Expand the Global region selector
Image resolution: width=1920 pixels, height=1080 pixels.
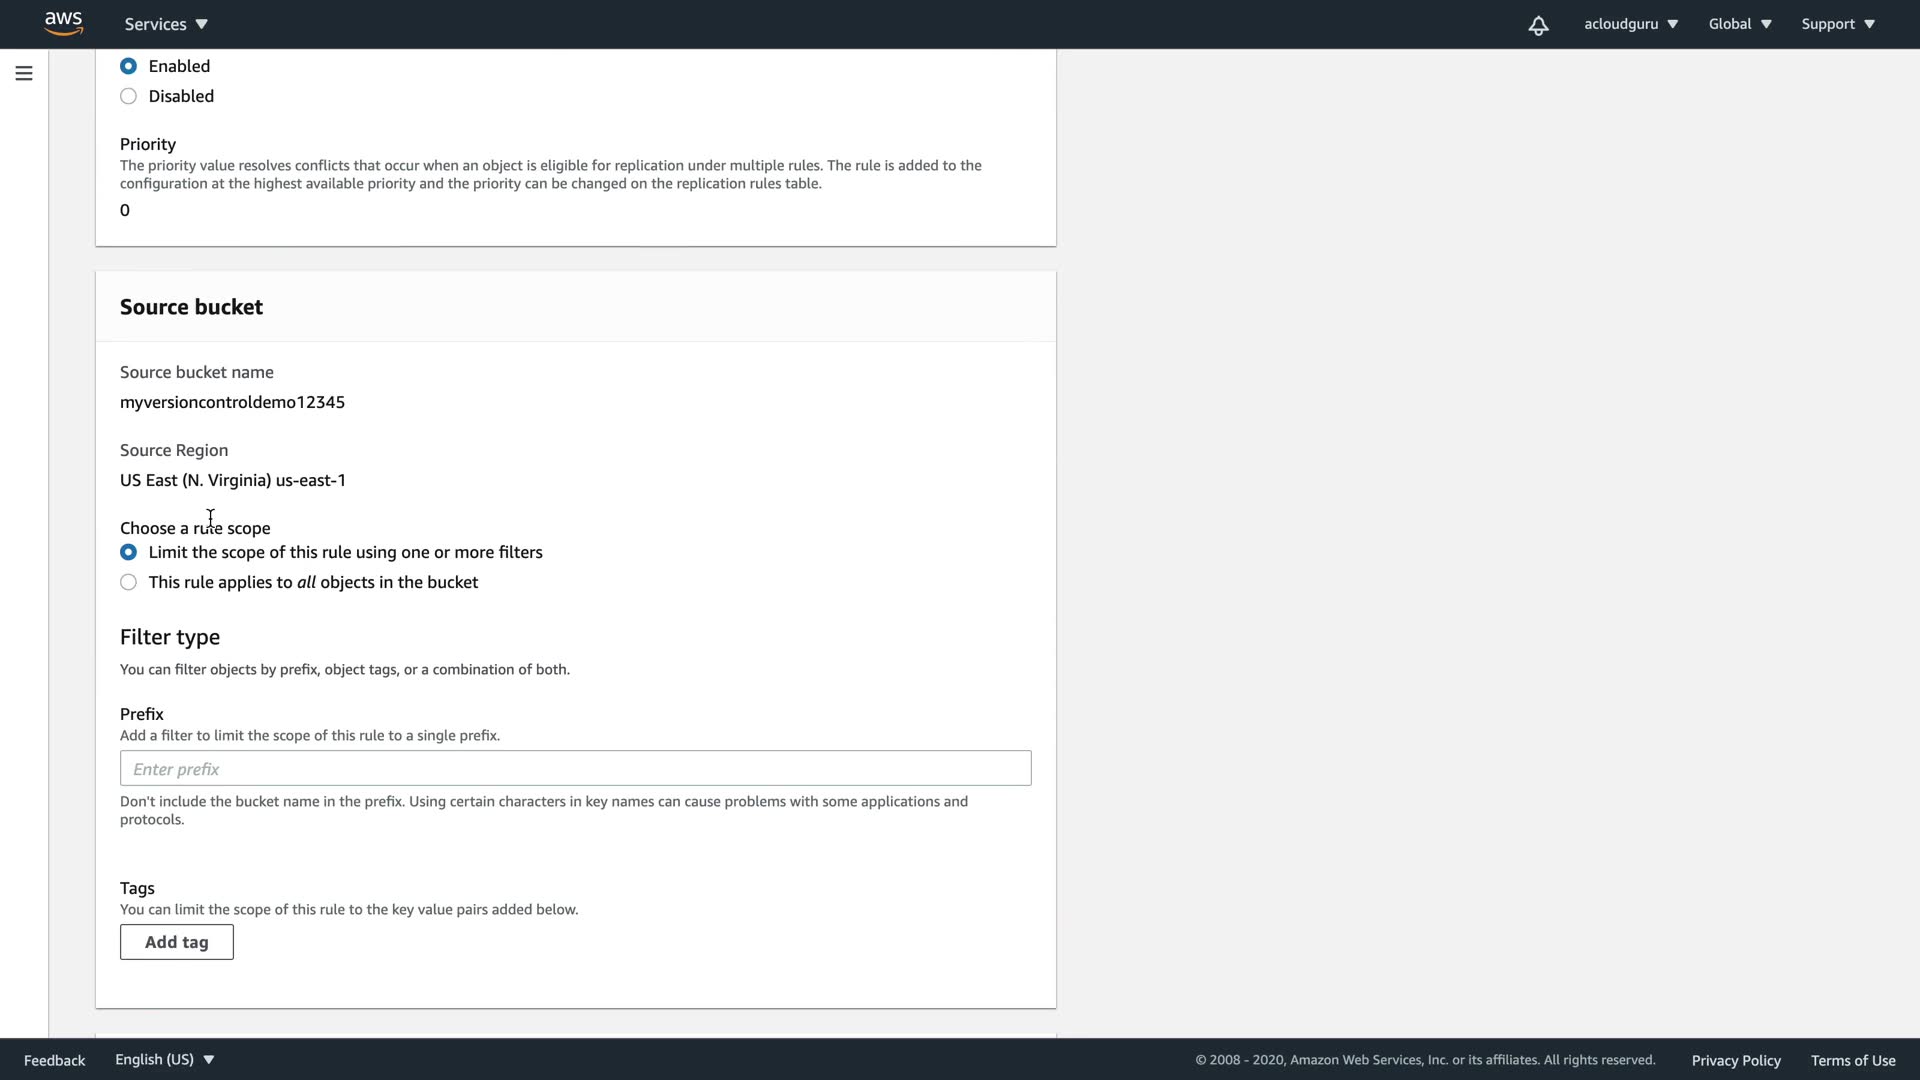pyautogui.click(x=1740, y=24)
